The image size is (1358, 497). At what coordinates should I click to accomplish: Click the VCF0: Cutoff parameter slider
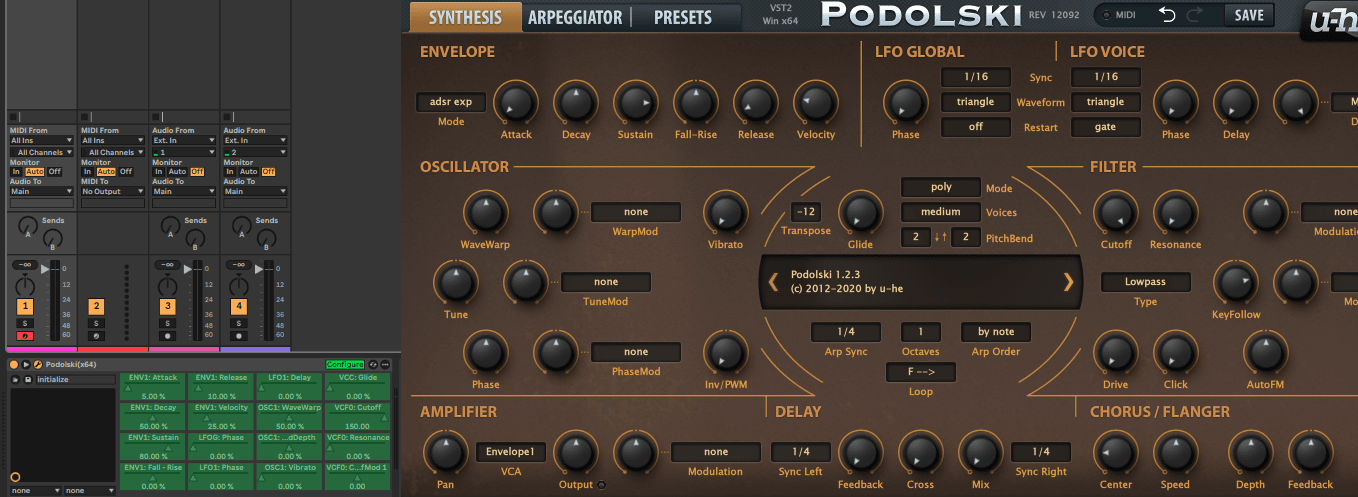pos(358,416)
